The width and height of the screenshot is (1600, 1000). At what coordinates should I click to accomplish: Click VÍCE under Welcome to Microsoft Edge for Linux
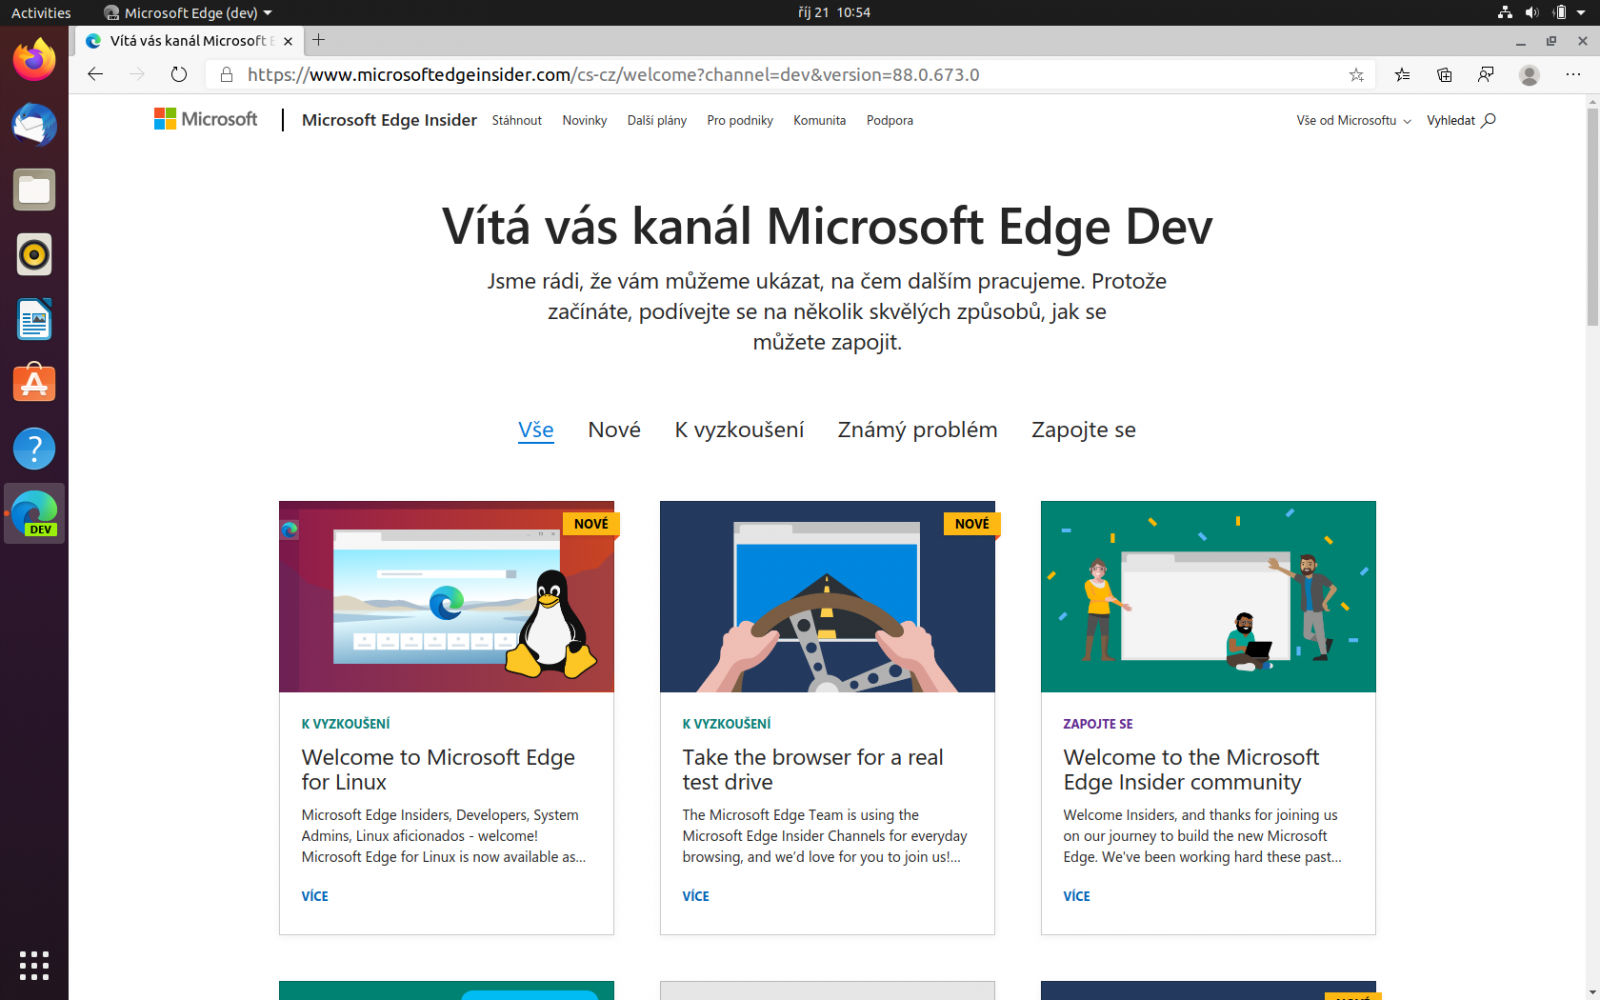314,895
